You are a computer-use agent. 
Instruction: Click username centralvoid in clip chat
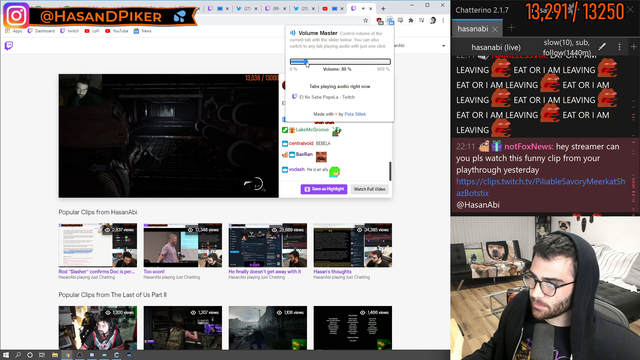pos(301,143)
